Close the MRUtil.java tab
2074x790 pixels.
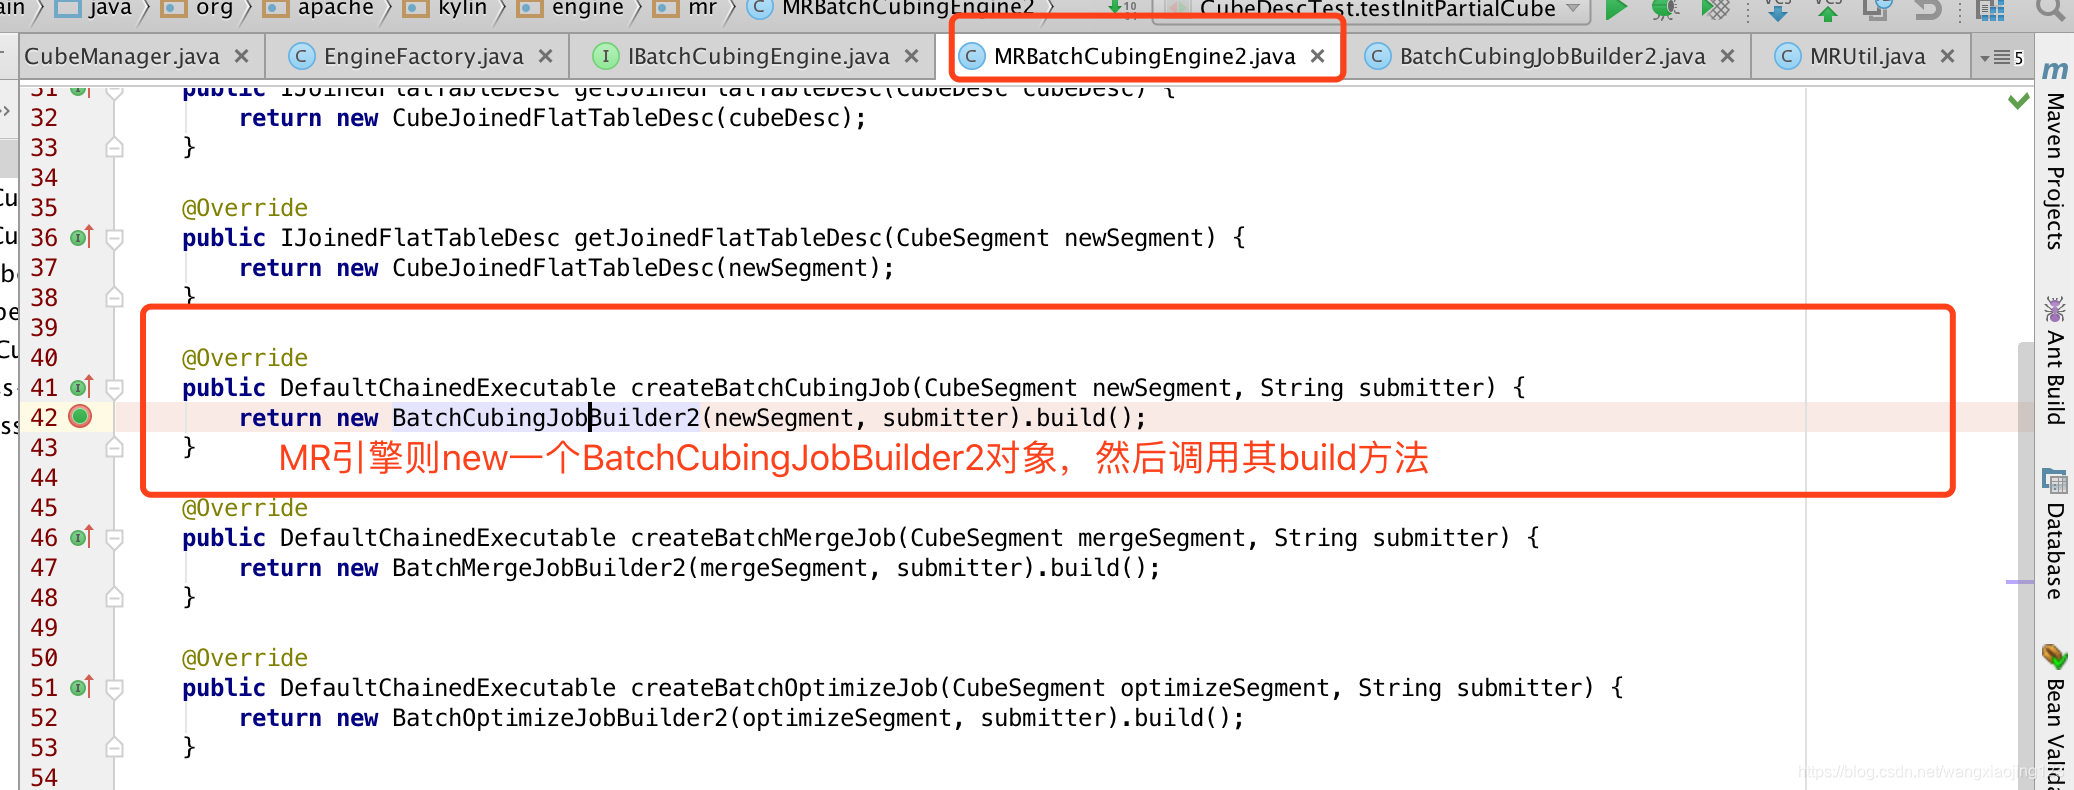[x=1947, y=56]
